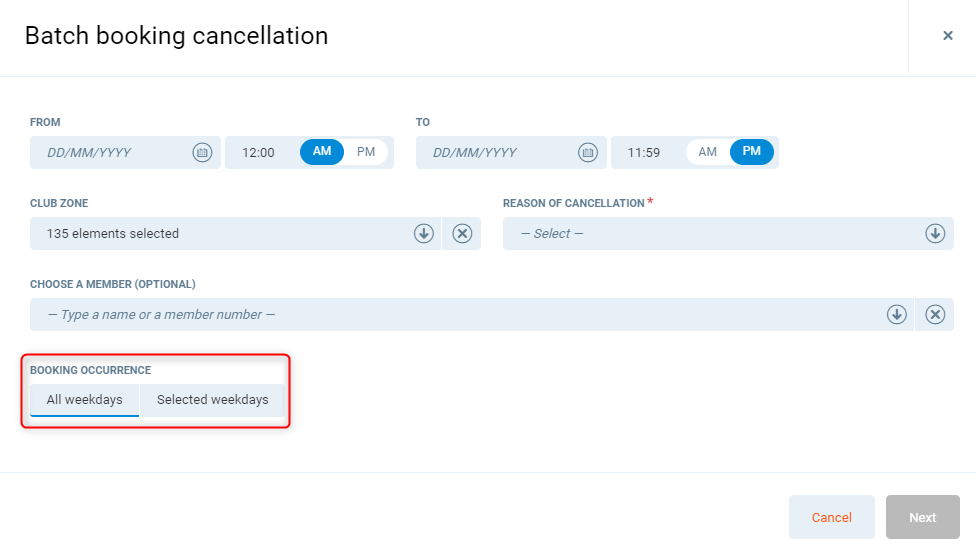Open the From date calendar picker
This screenshot has width=976, height=560.
pos(202,153)
